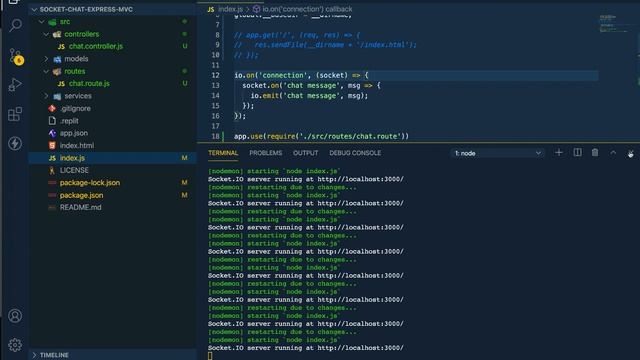
Task: Open the Extensions view
Action: click(15, 114)
